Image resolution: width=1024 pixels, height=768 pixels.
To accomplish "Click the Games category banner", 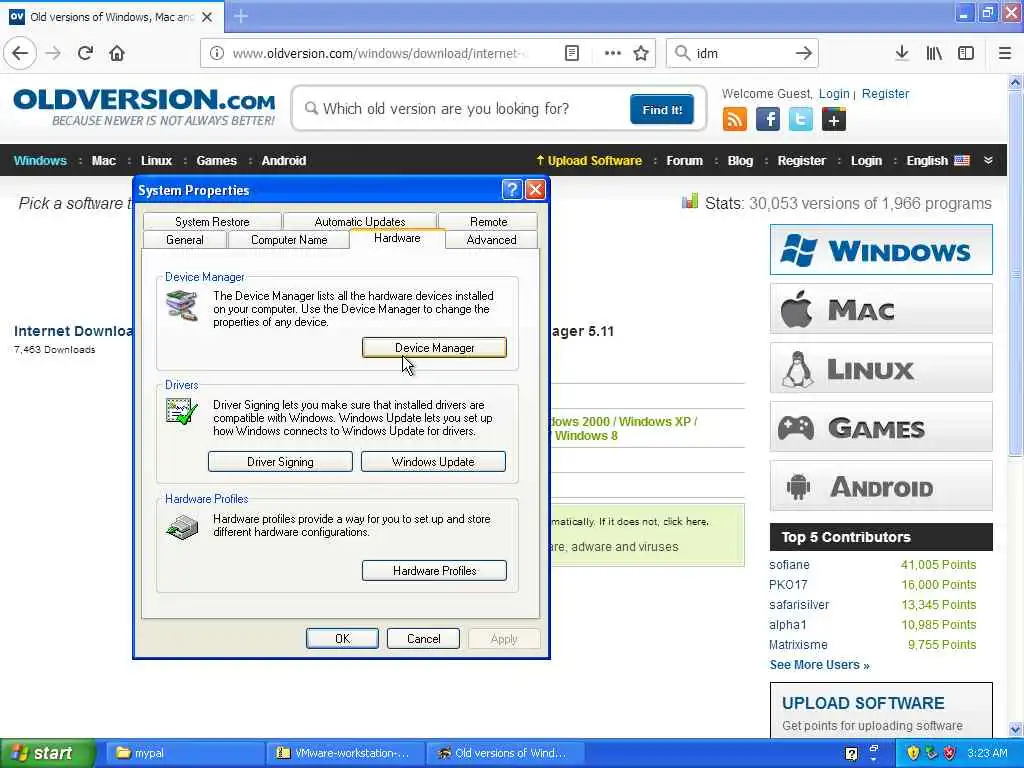I will tap(881, 427).
